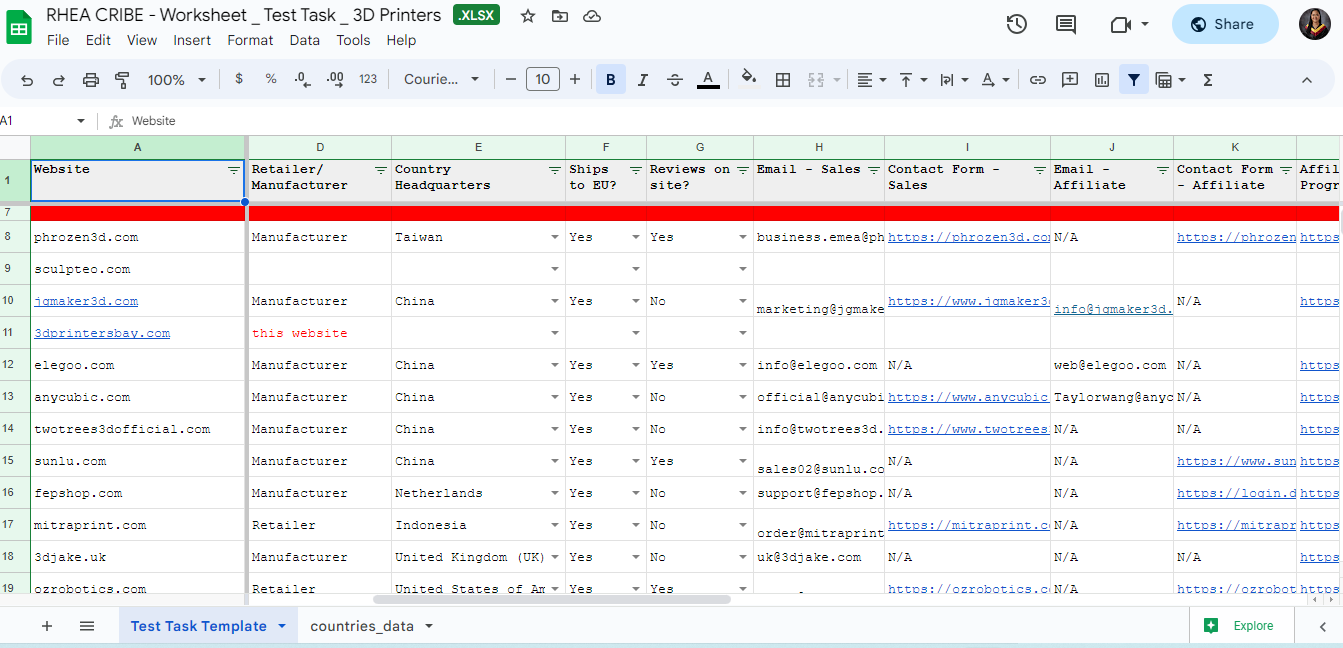Screen dimensions: 1343x648
Task: Open Google Sheets home
Action: click(19, 27)
